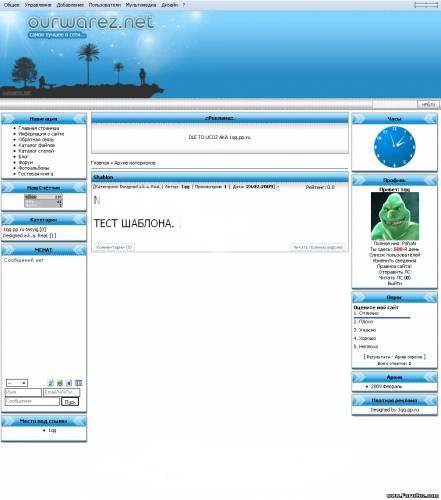
Task: Open the Общее menu
Action: click(12, 5)
